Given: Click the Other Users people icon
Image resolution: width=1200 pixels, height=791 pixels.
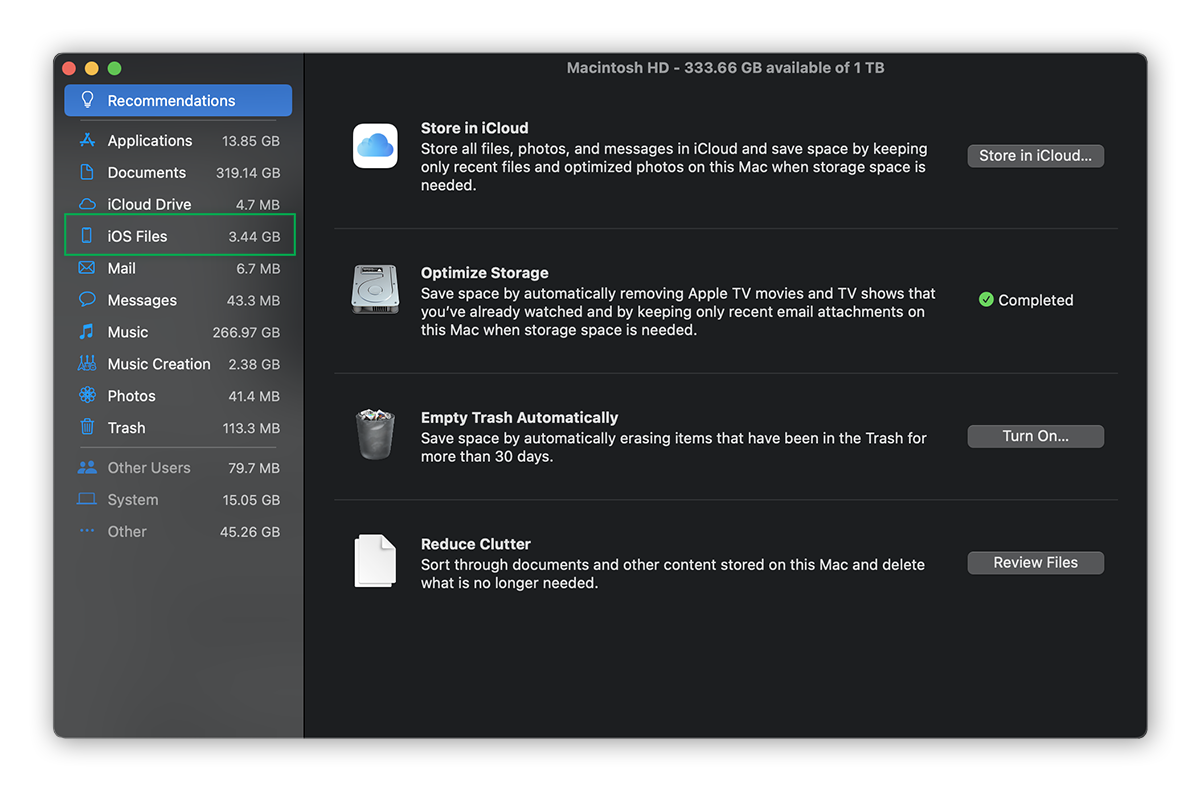Looking at the screenshot, I should tap(87, 467).
